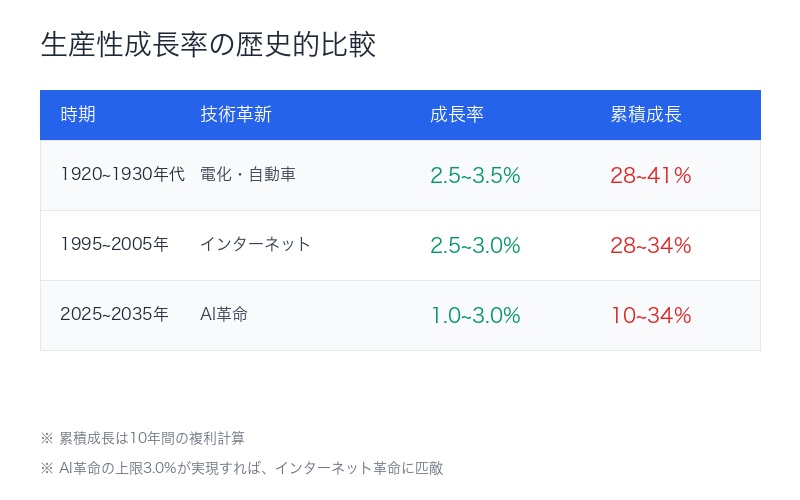Click the 電化・自動車 cell
This screenshot has height=500, width=800.
point(248,175)
